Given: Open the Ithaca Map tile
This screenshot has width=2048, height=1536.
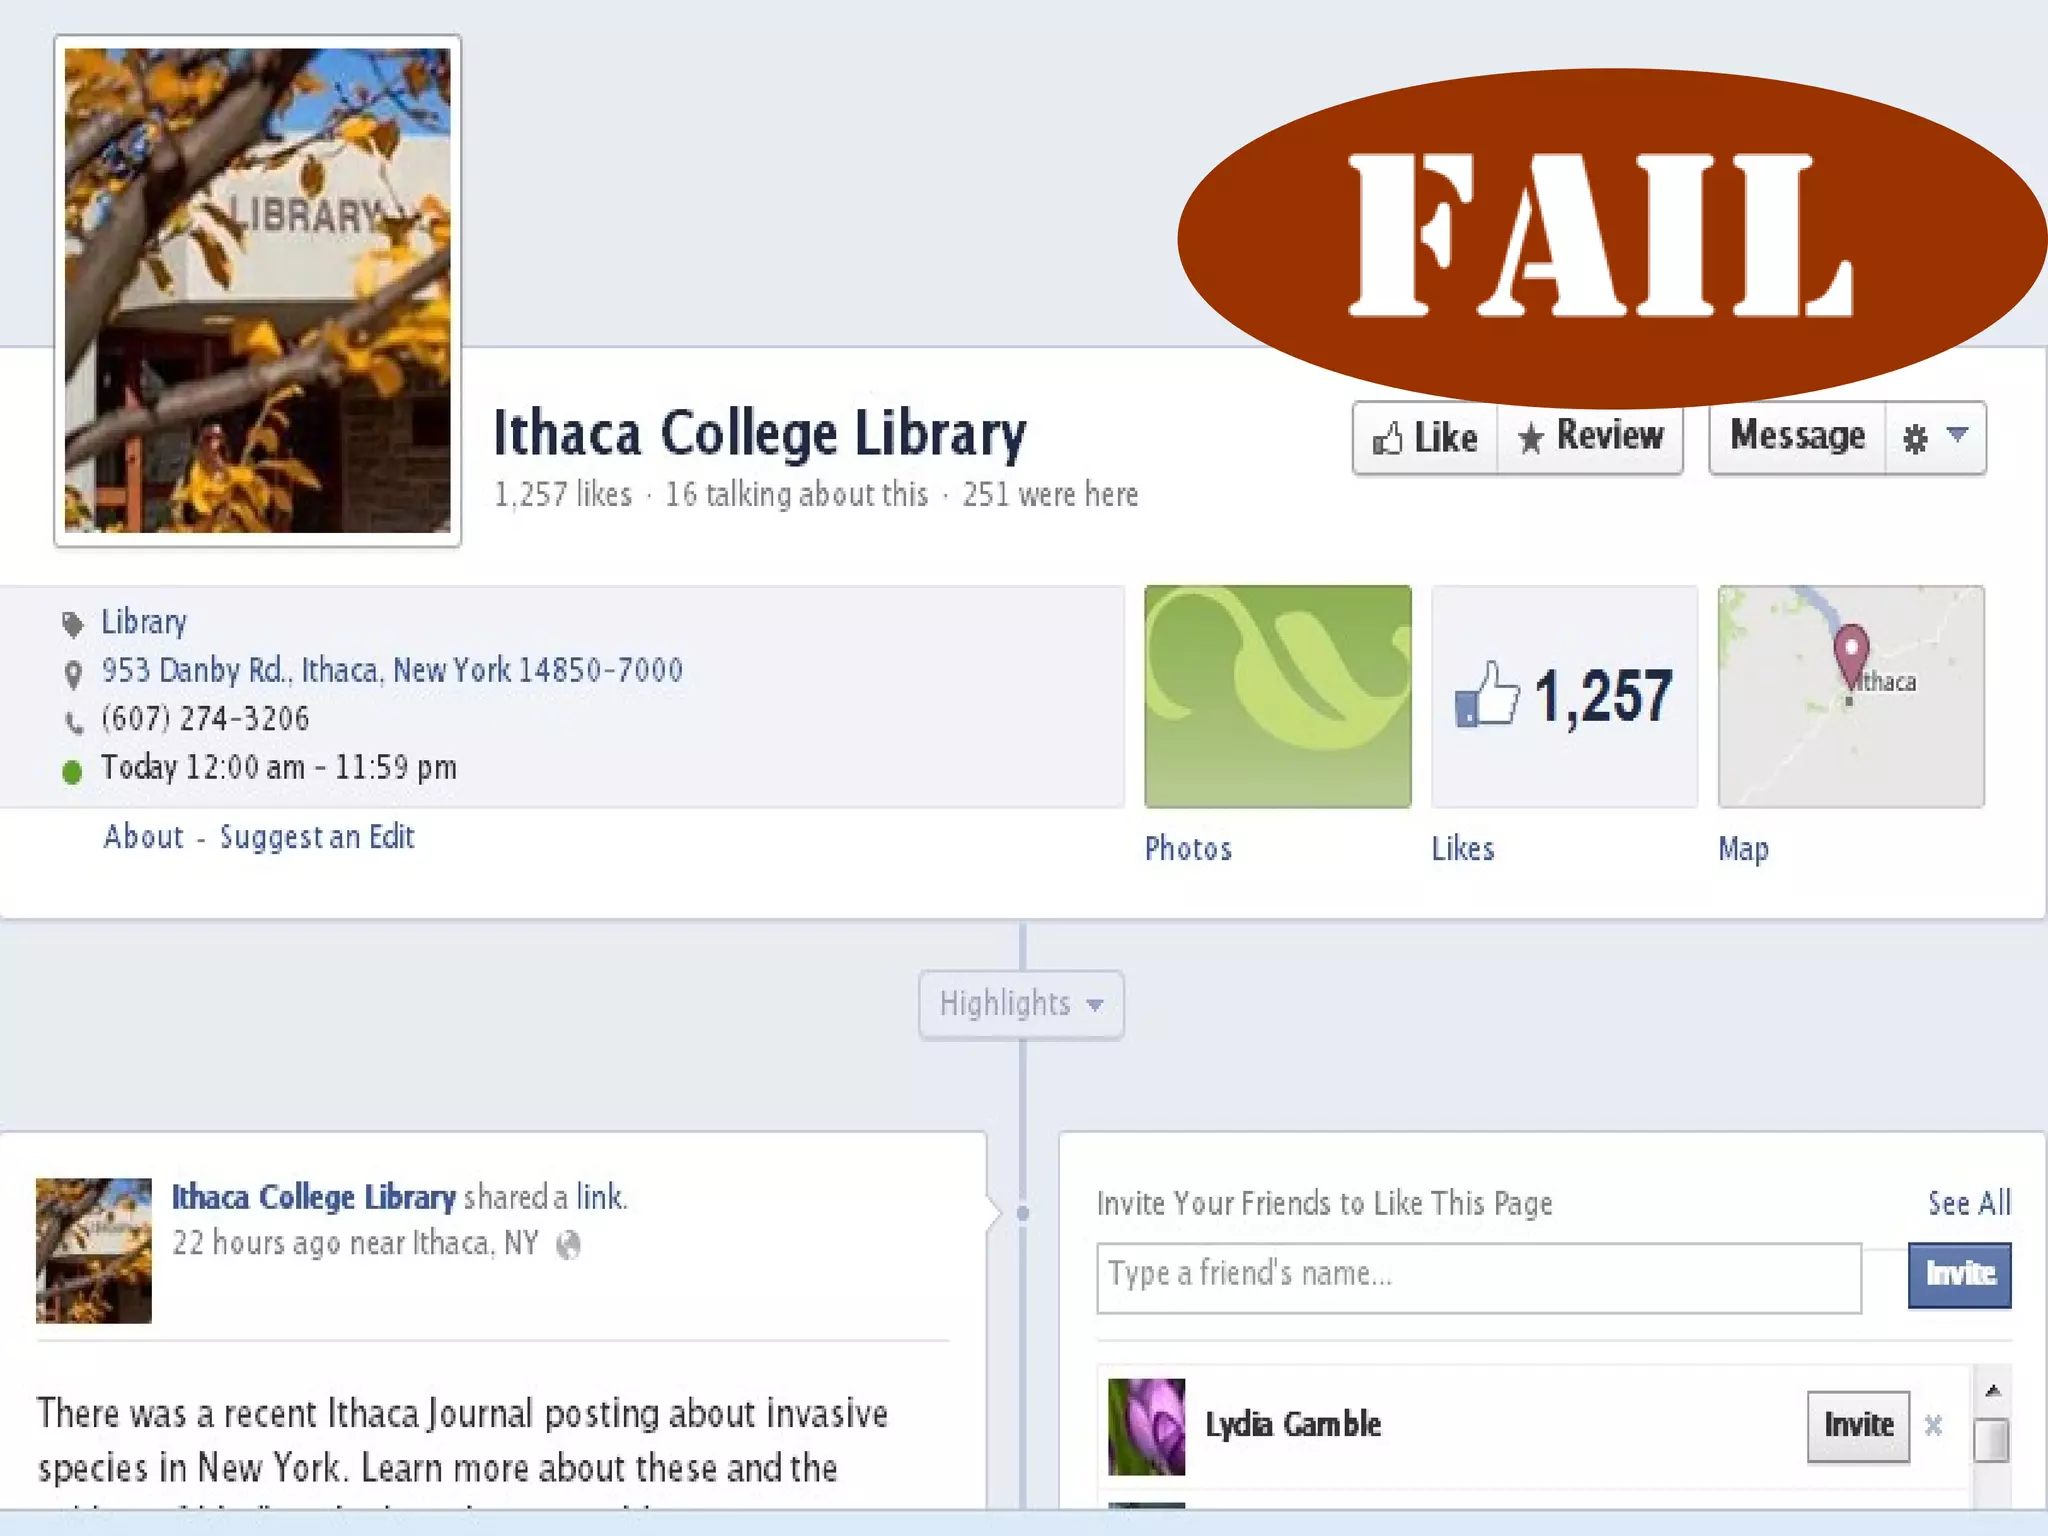Looking at the screenshot, I should point(1851,696).
